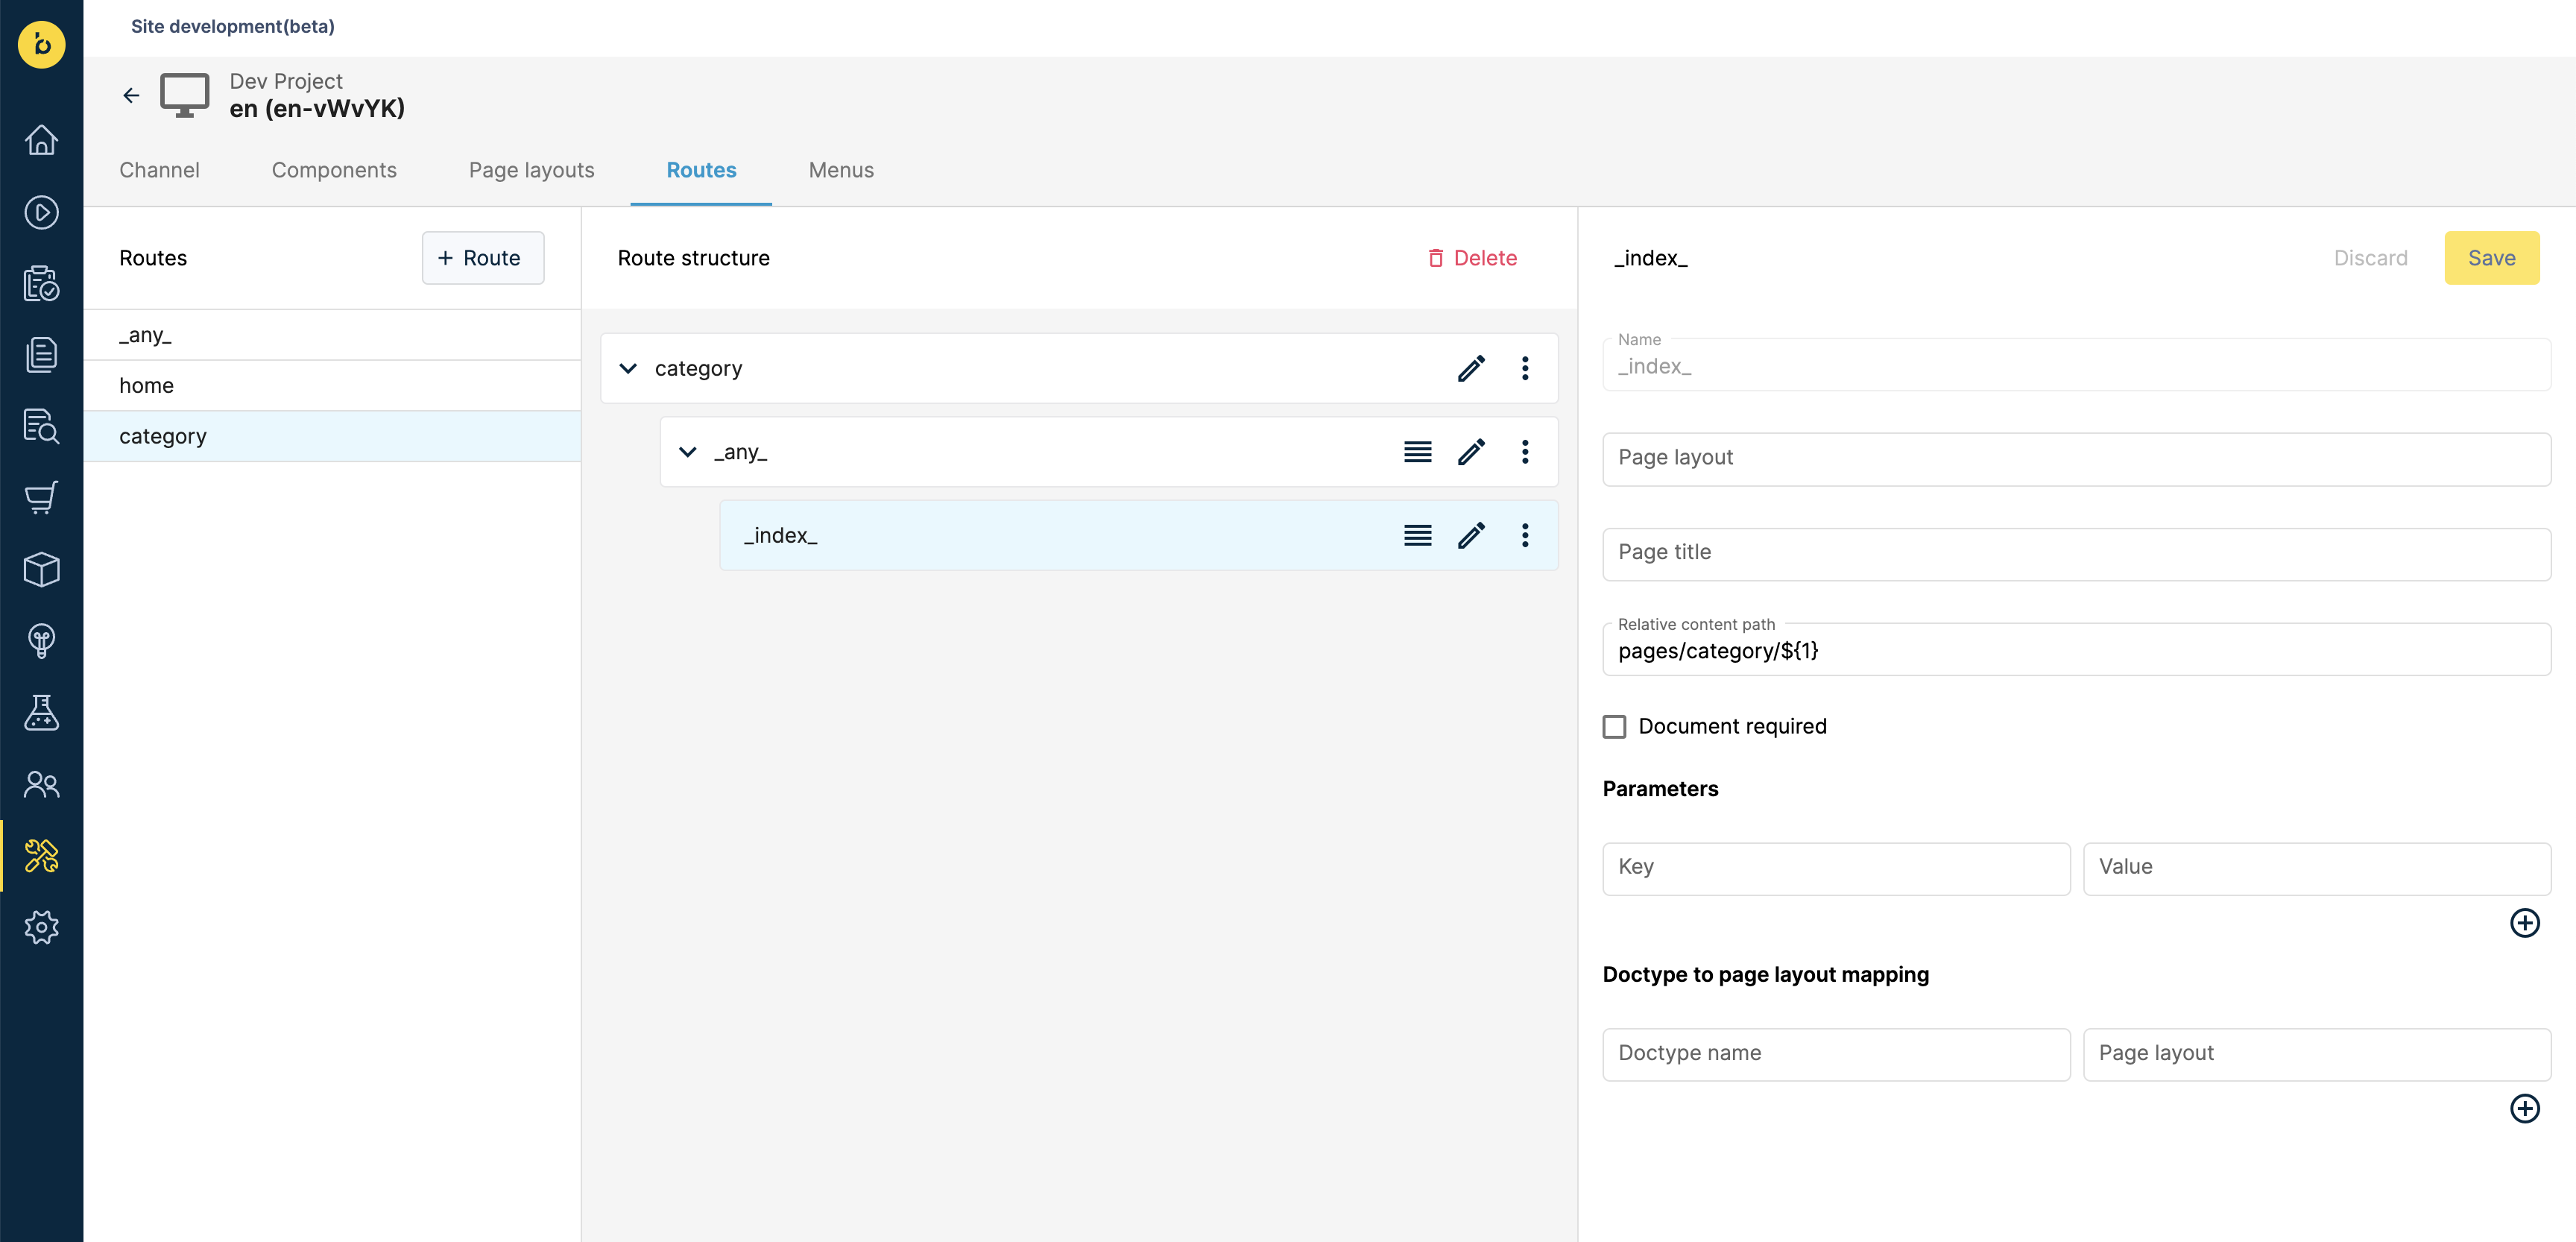Click the + Route button

tap(483, 258)
